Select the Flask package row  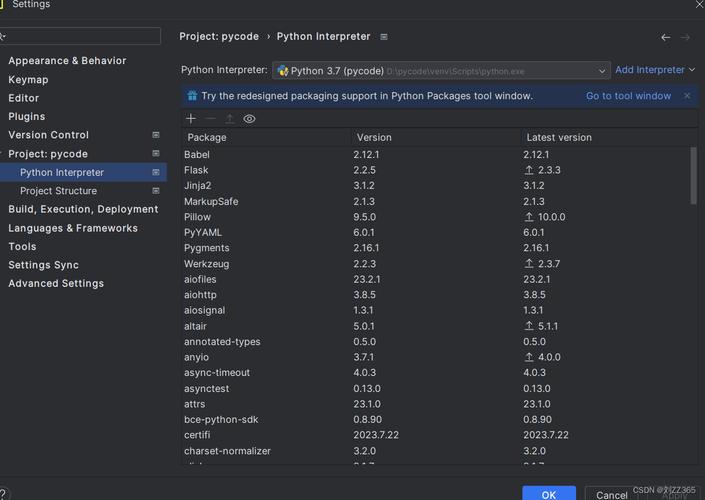[435, 170]
